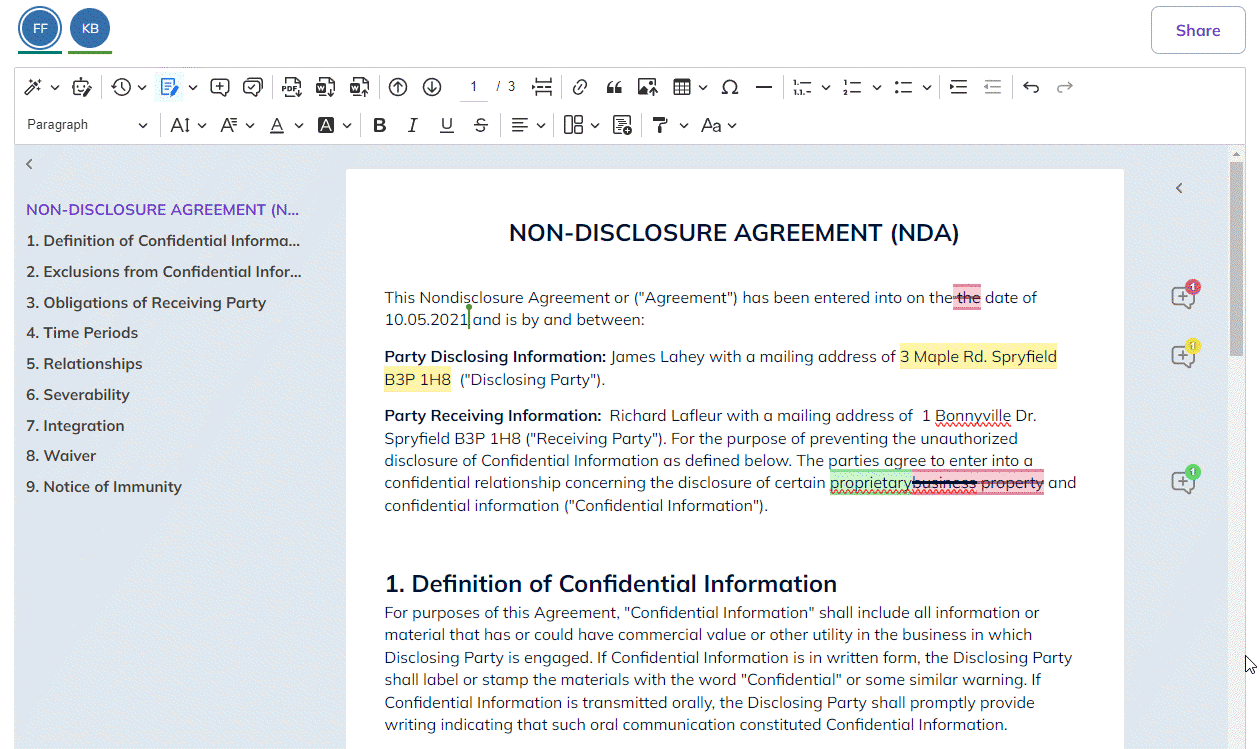Increase paragraph indent
This screenshot has width=1260, height=749.
tap(958, 87)
